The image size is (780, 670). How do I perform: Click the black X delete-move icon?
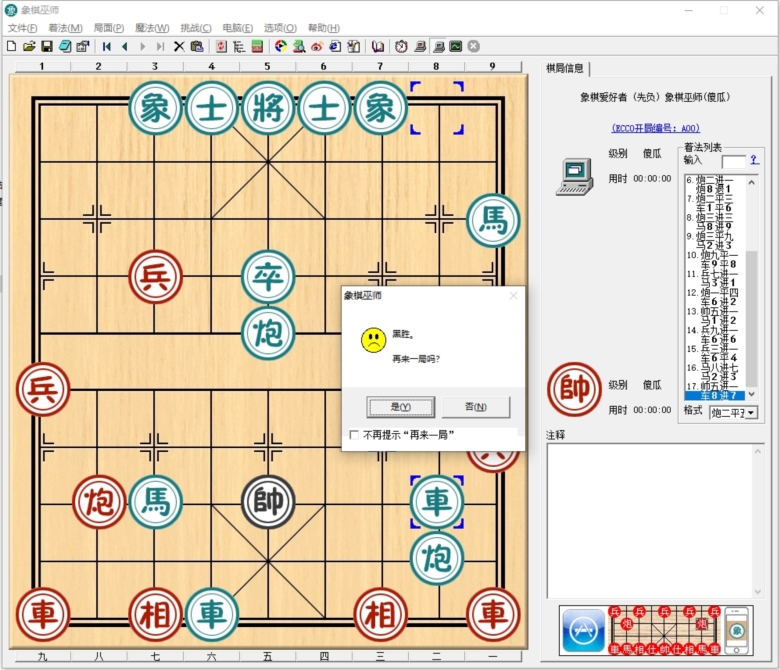[x=179, y=46]
